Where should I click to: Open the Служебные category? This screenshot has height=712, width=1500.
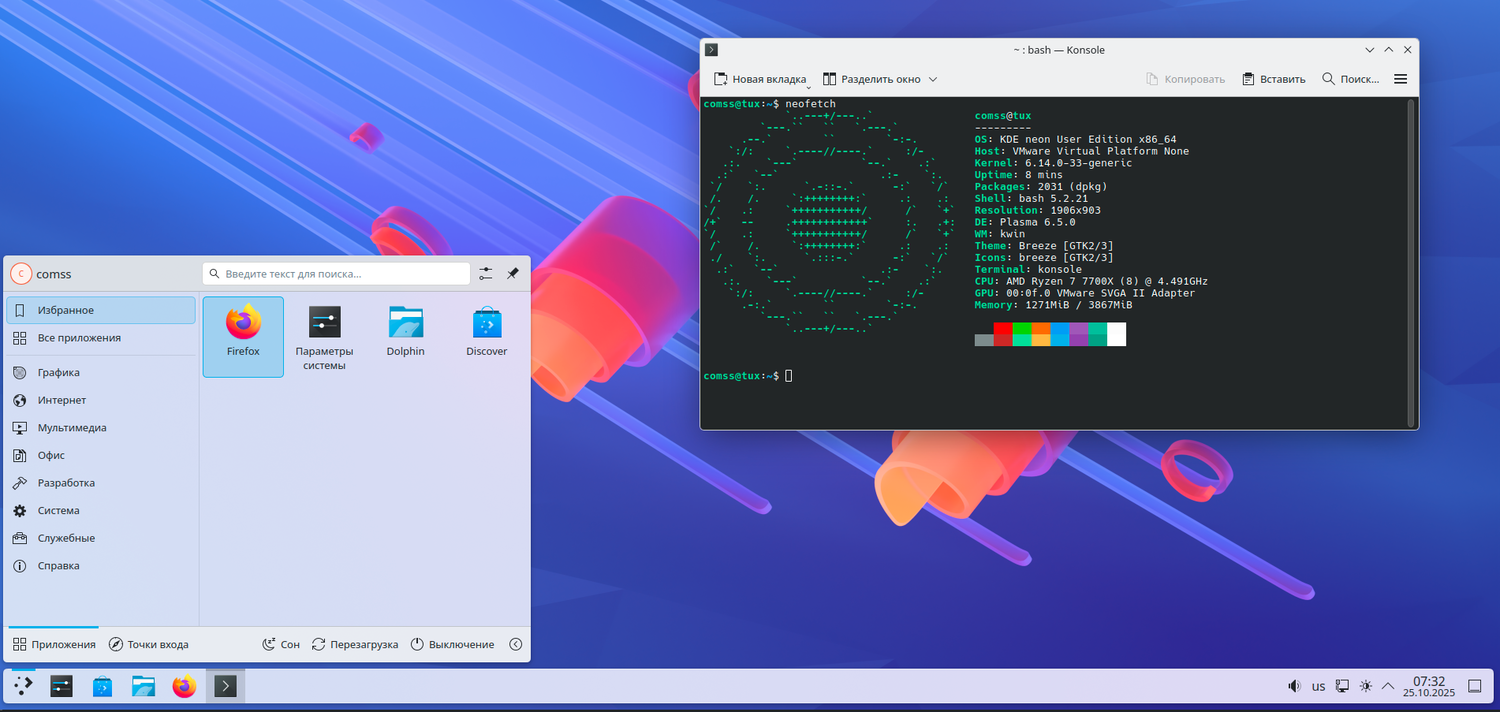pyautogui.click(x=101, y=537)
